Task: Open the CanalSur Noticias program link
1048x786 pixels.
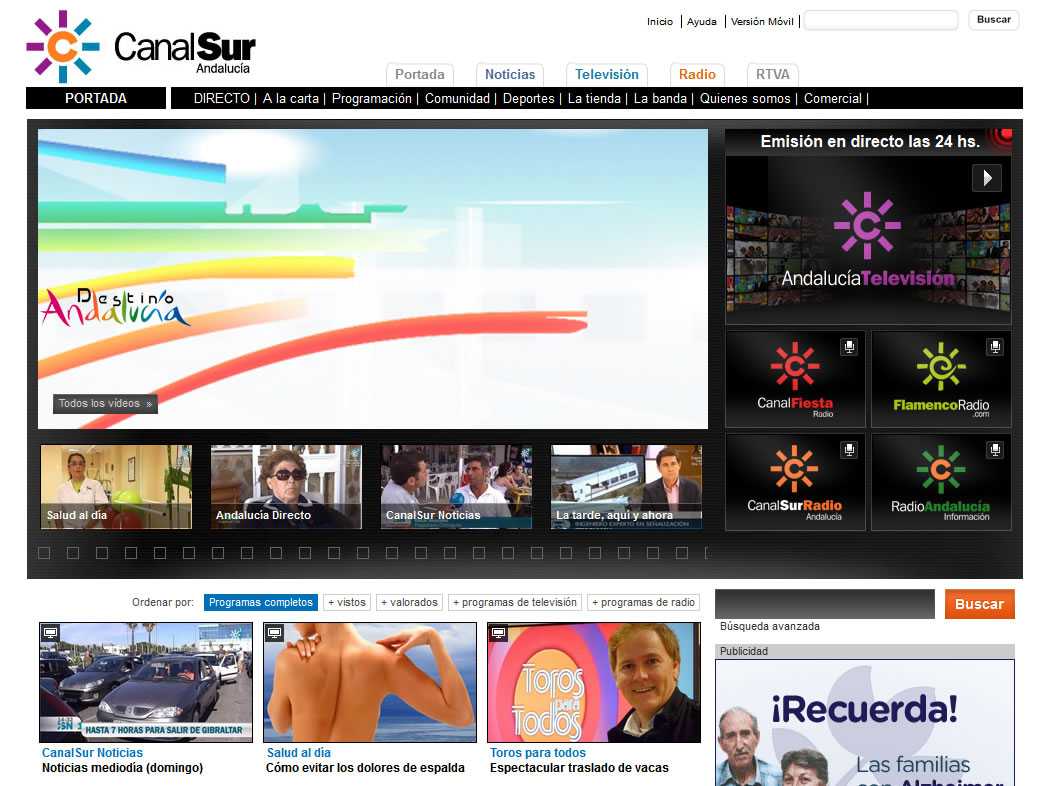Action: [92, 753]
